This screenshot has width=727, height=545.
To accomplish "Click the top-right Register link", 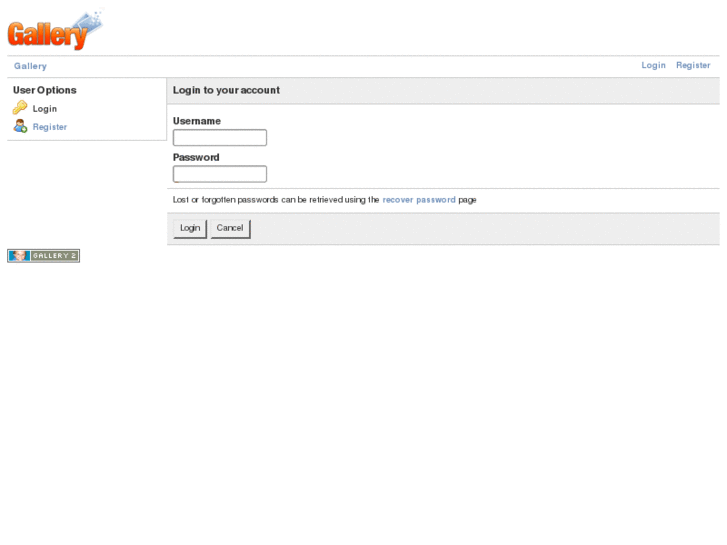I will [693, 66].
